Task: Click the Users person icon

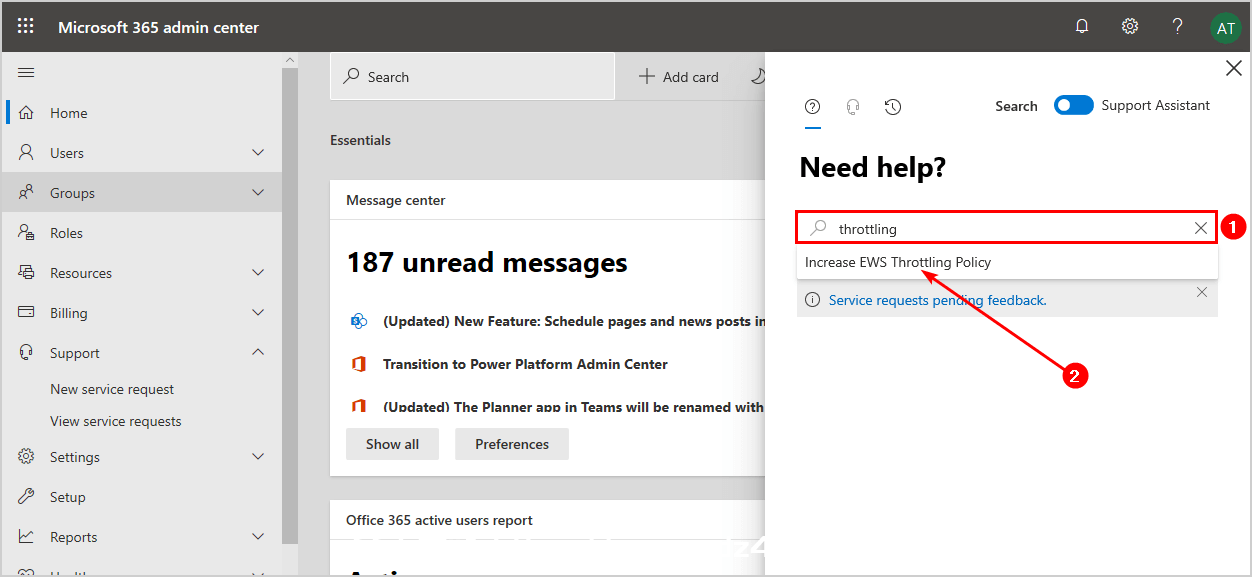Action: pyautogui.click(x=27, y=153)
